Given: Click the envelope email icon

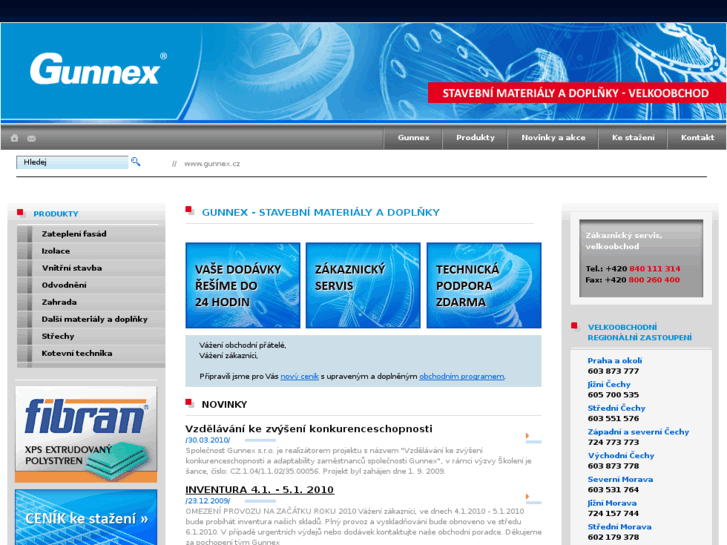Looking at the screenshot, I should click(32, 138).
